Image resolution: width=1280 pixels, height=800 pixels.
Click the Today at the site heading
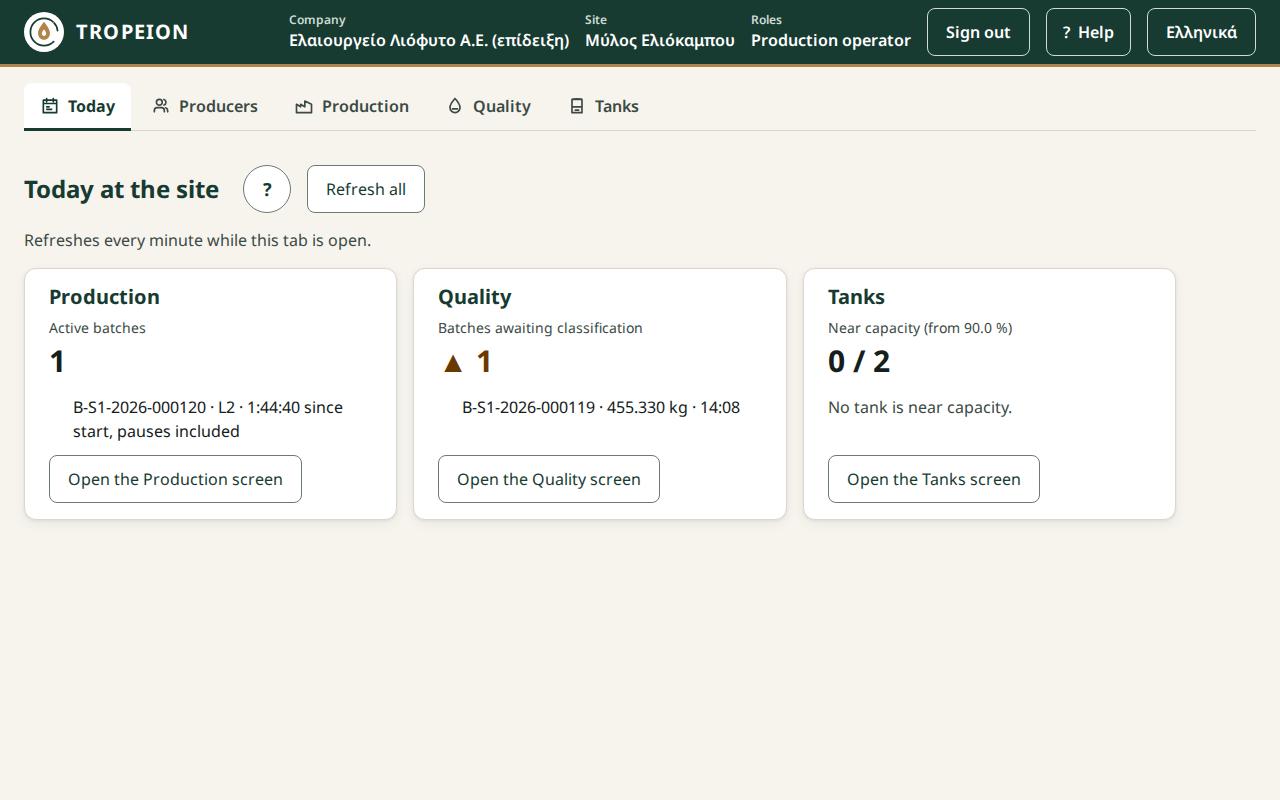[x=121, y=189]
